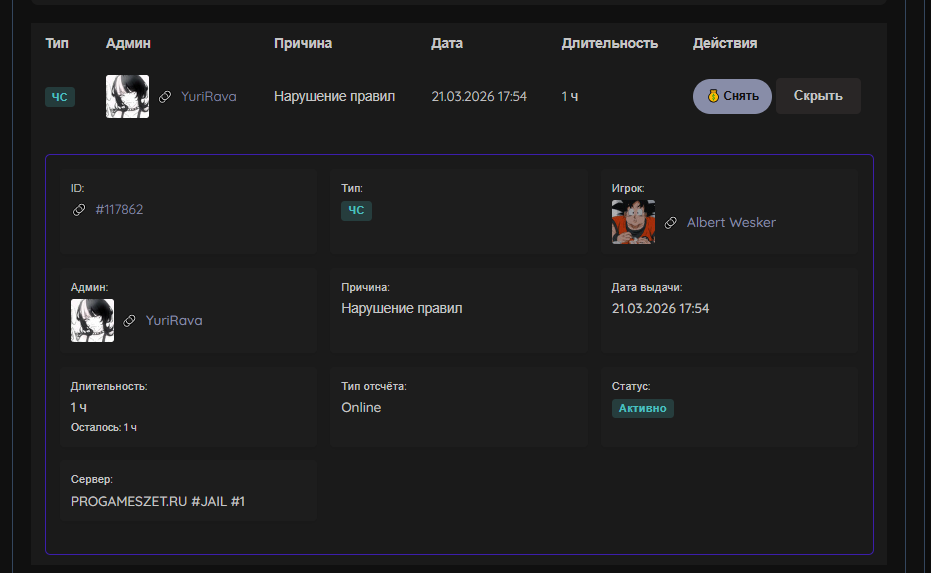
Task: Click the Причина column header
Action: click(x=303, y=44)
